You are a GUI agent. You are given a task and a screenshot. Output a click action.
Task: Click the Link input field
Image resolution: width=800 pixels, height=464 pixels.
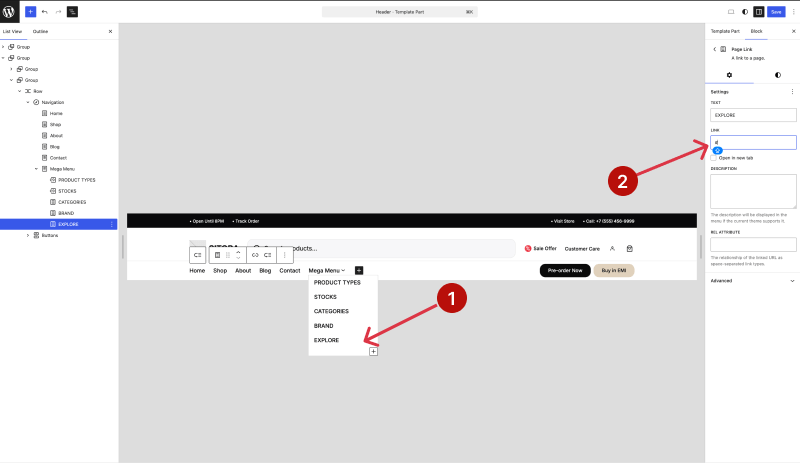point(753,142)
